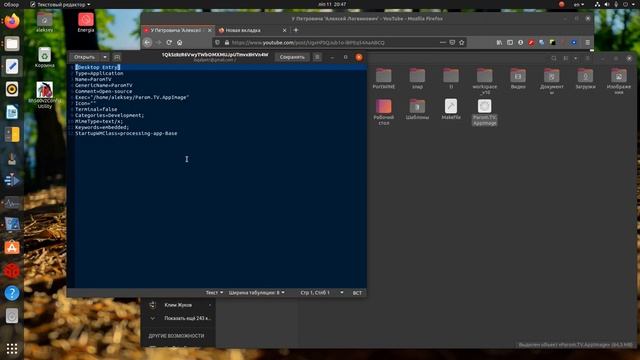Image resolution: width=640 pixels, height=360 pixels.
Task: Click the Exec= line in the editor
Action: coord(132,97)
